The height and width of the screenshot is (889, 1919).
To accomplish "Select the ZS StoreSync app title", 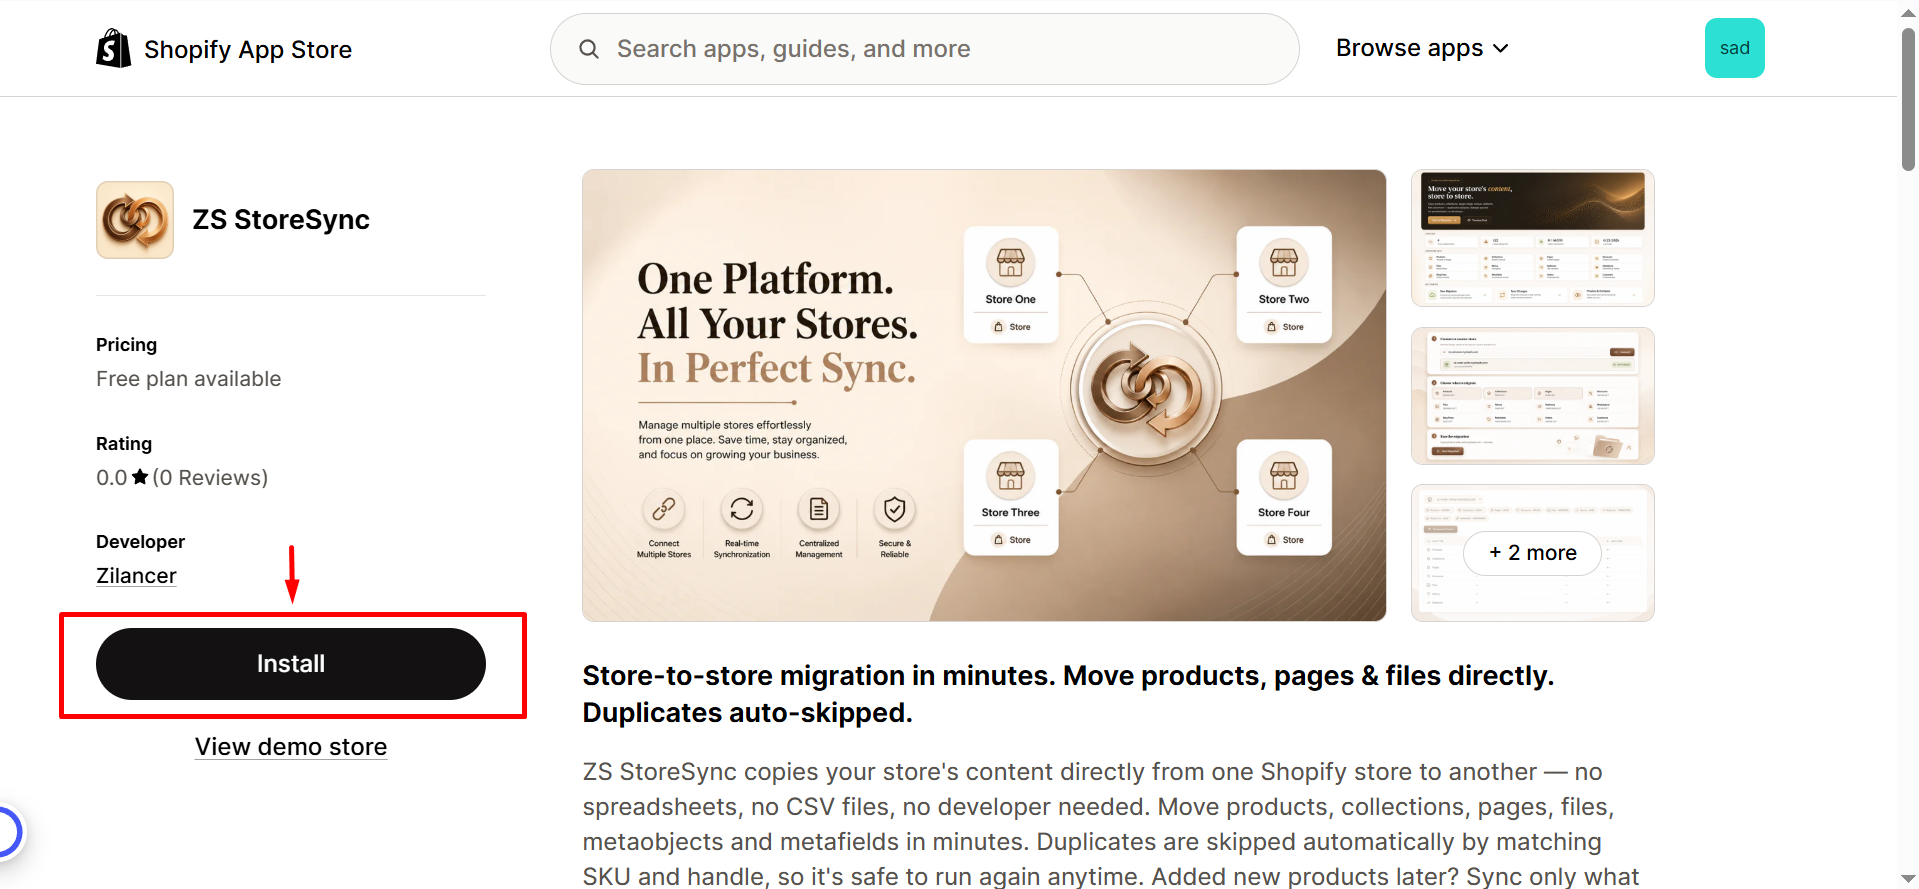I will click(x=281, y=220).
